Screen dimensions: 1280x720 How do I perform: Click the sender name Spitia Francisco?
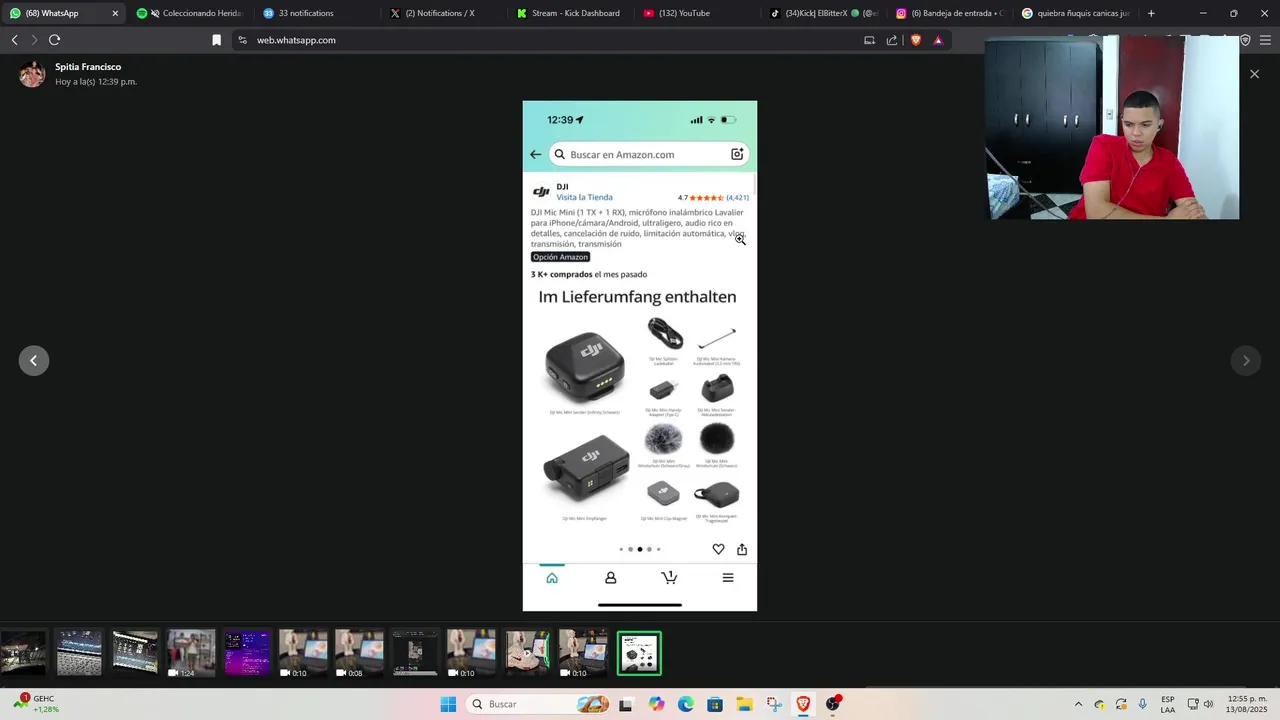click(88, 67)
